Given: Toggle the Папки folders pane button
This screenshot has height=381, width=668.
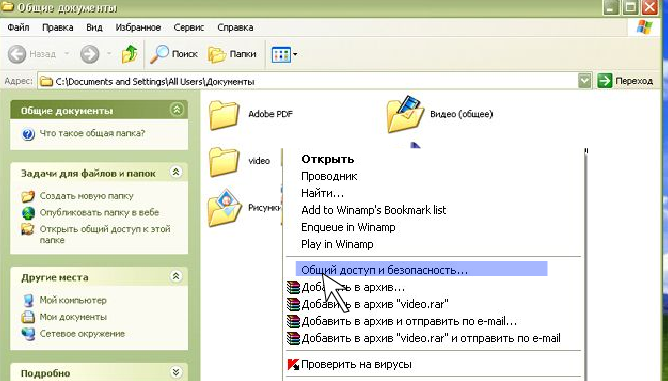Looking at the screenshot, I should 232,54.
